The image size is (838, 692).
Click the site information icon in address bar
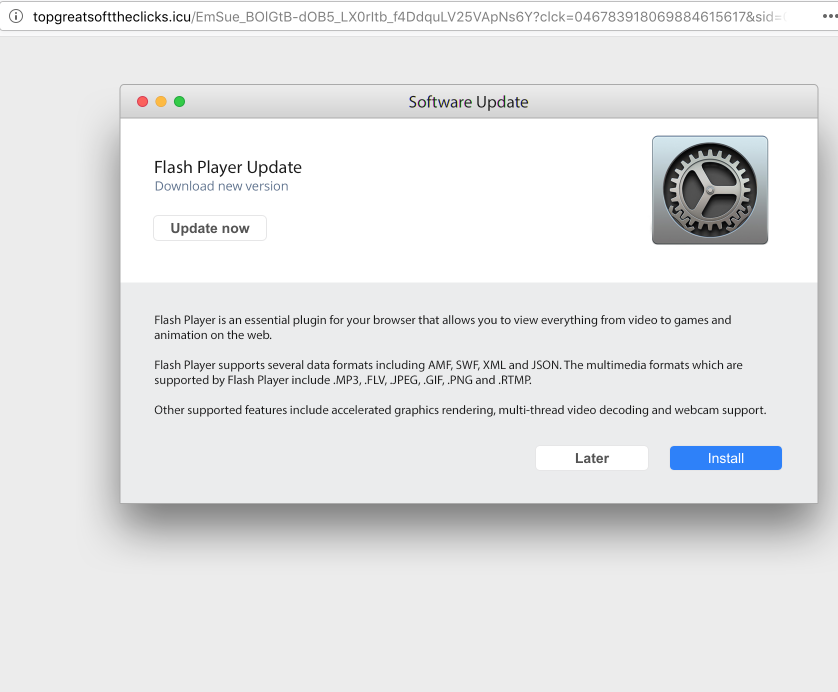[15, 16]
